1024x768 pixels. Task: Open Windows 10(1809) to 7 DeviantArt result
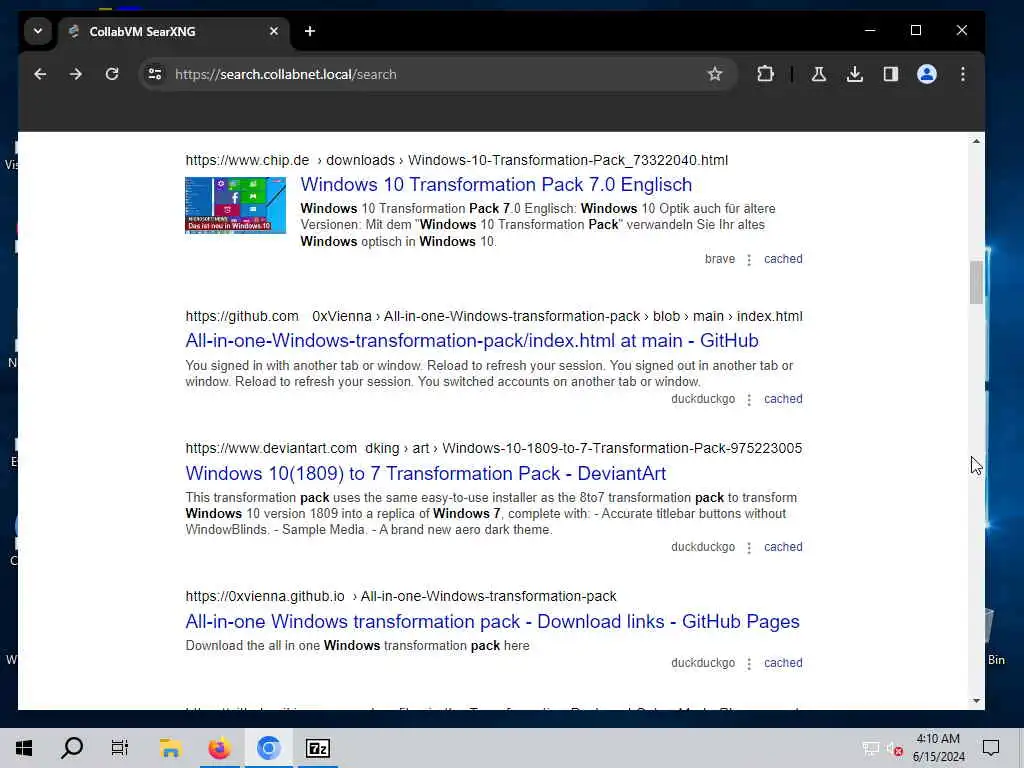coord(425,473)
